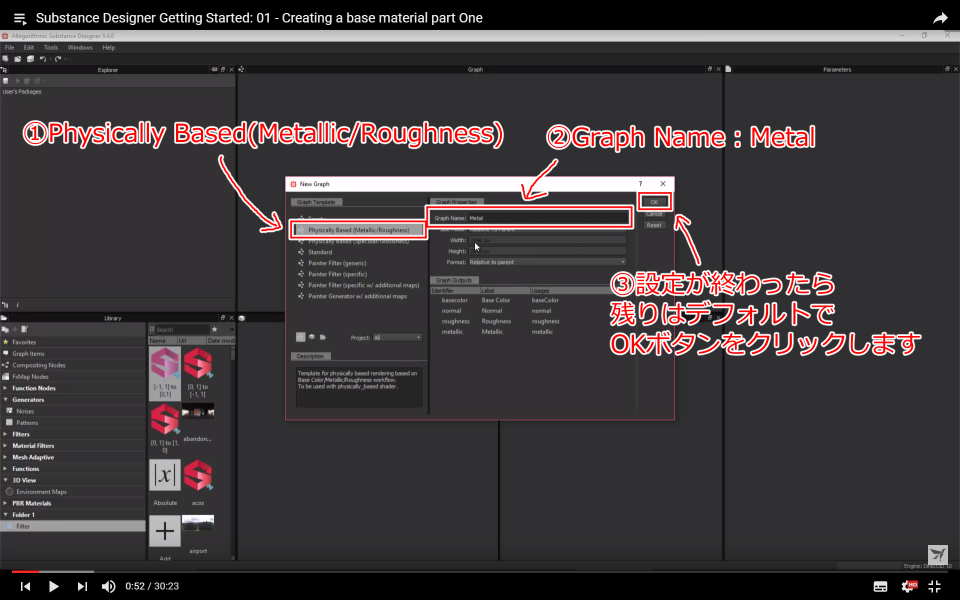The image size is (960, 600).
Task: Select Painter Filter (specific w/ additional maps)
Action: (363, 285)
